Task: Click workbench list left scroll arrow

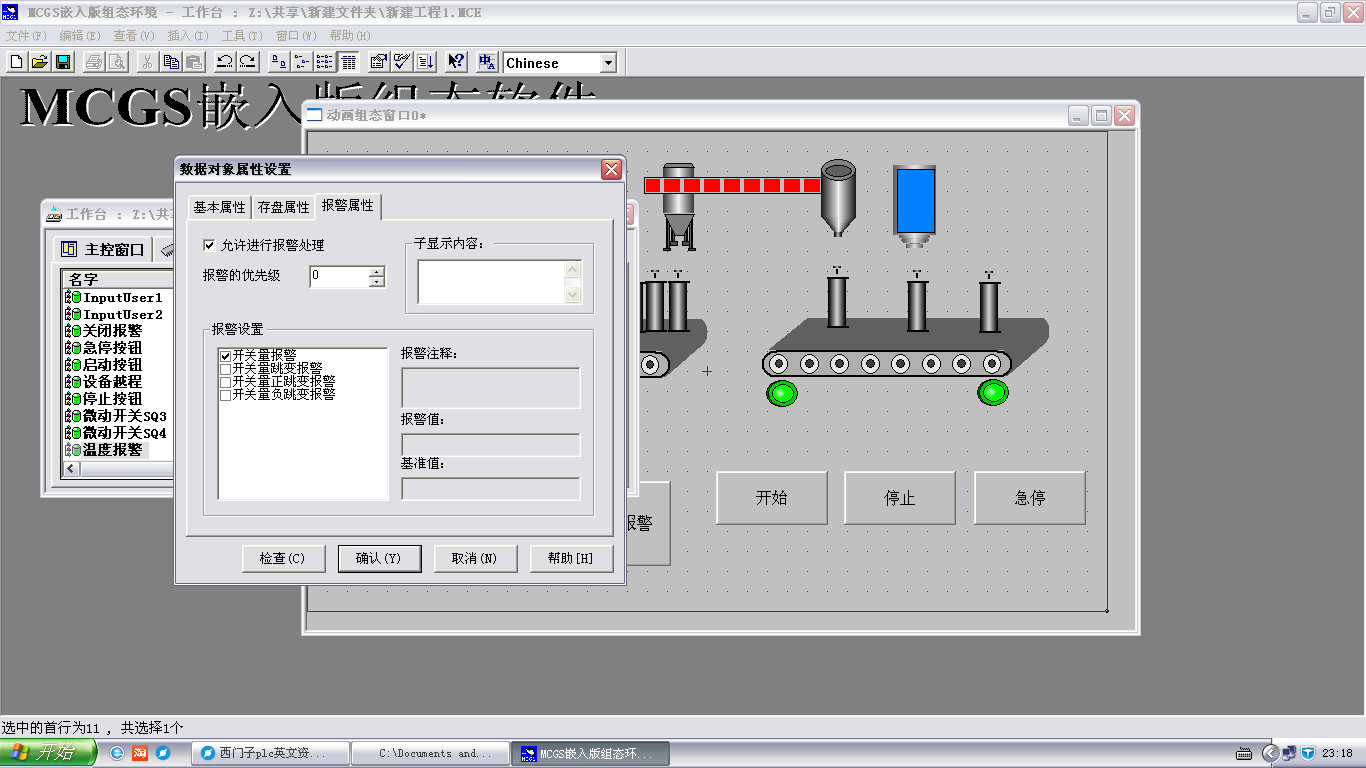Action: [x=71, y=469]
